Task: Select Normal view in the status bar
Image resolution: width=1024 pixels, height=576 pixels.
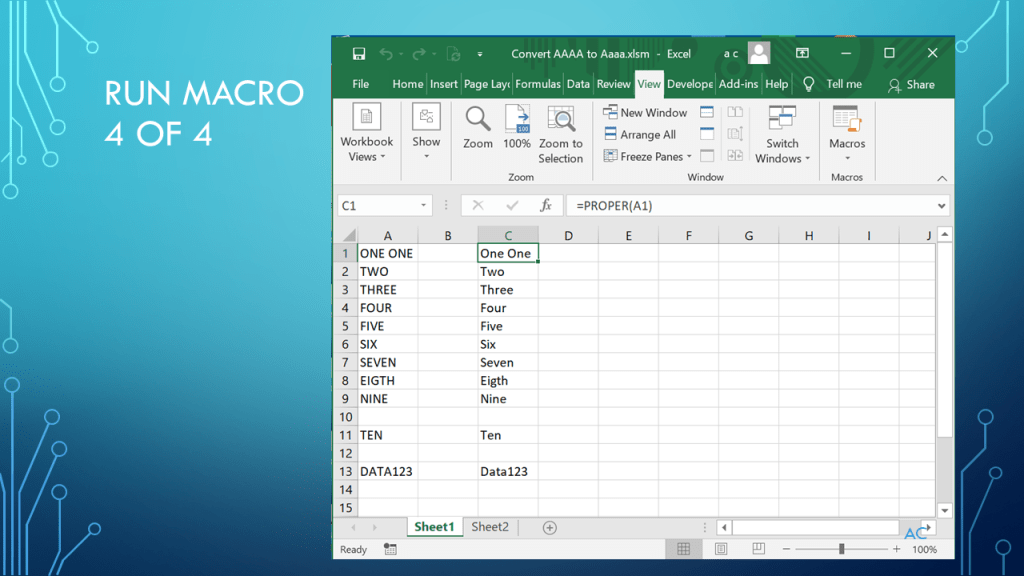Action: pyautogui.click(x=684, y=549)
